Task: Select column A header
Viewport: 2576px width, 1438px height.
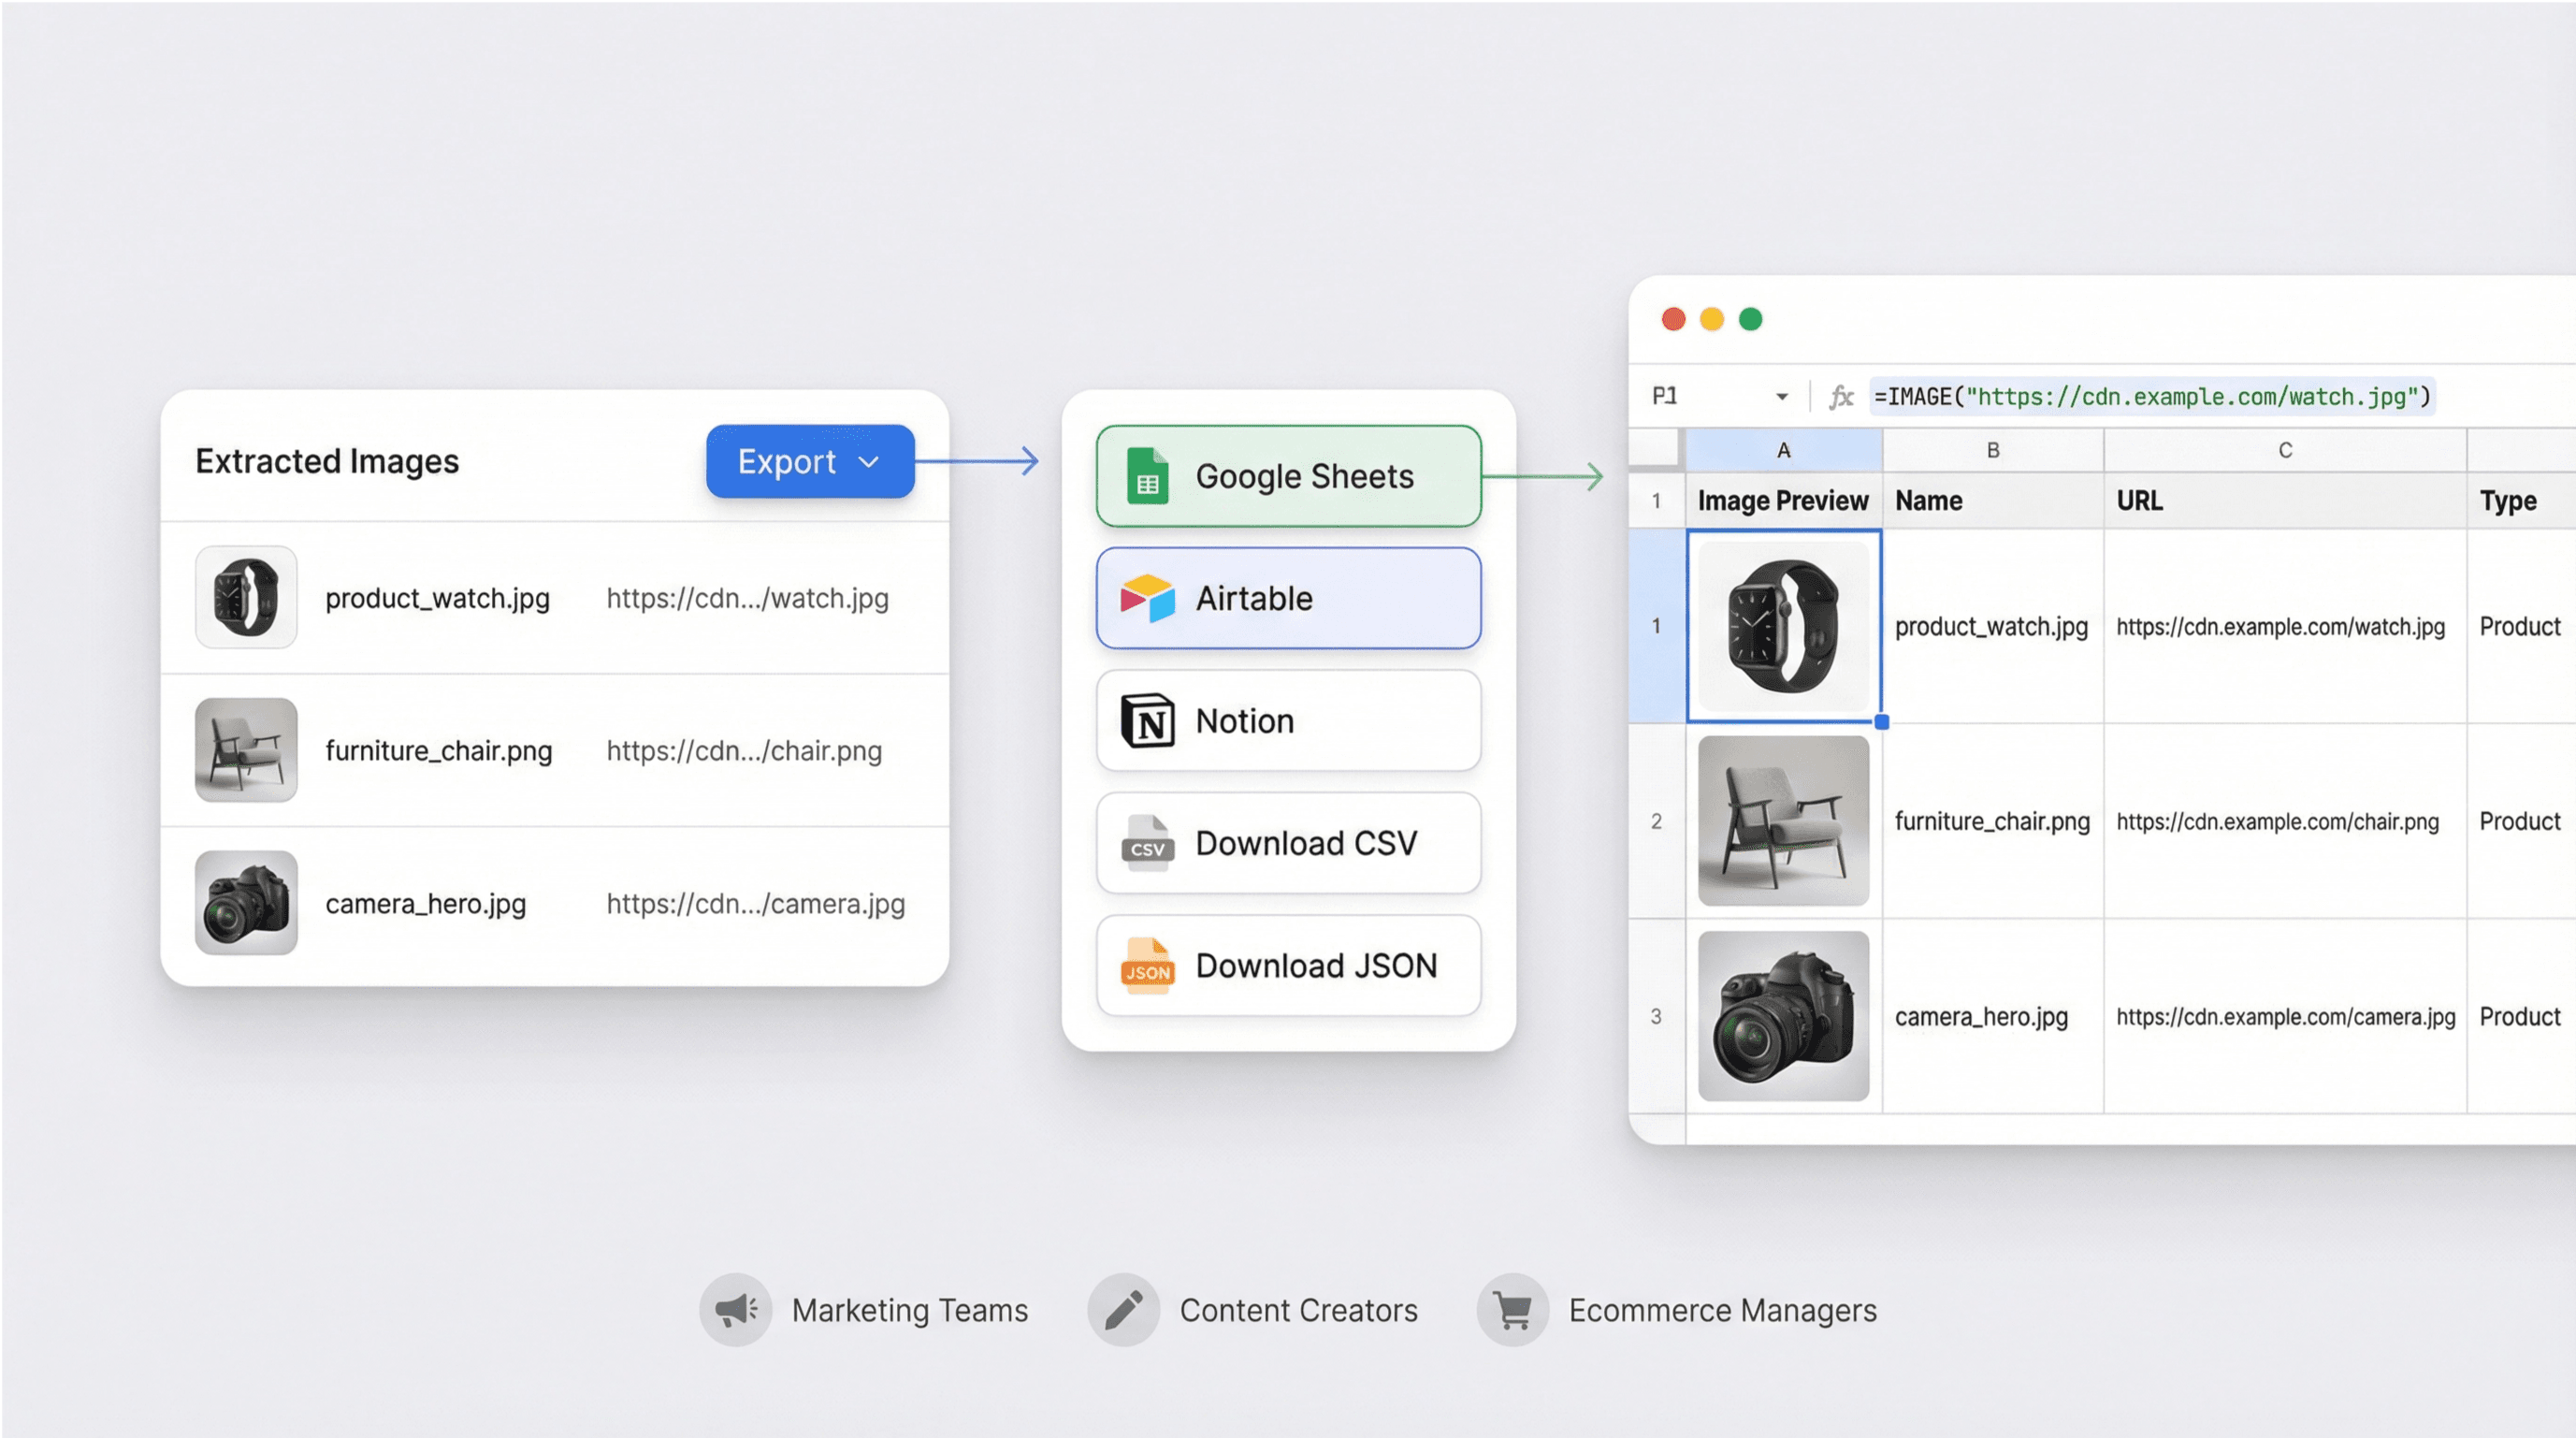Action: (1783, 450)
